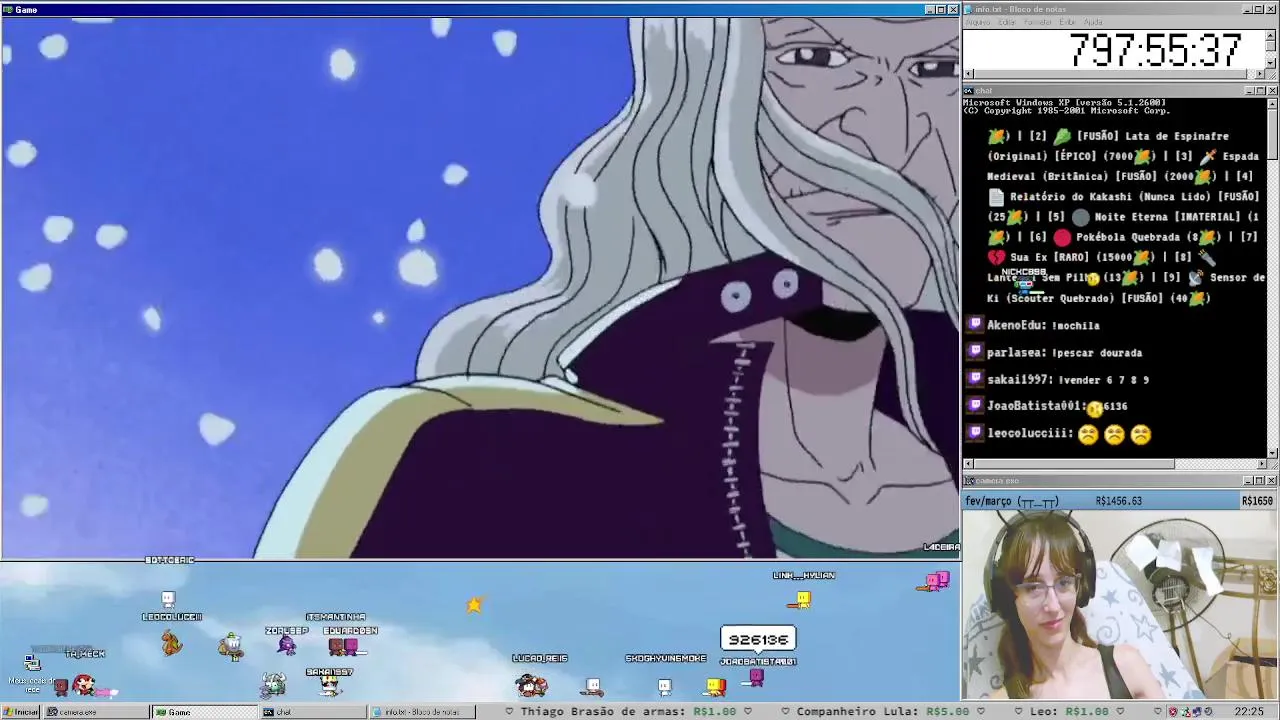Click Twitch icon beside AkenoEdu message

[x=976, y=325]
